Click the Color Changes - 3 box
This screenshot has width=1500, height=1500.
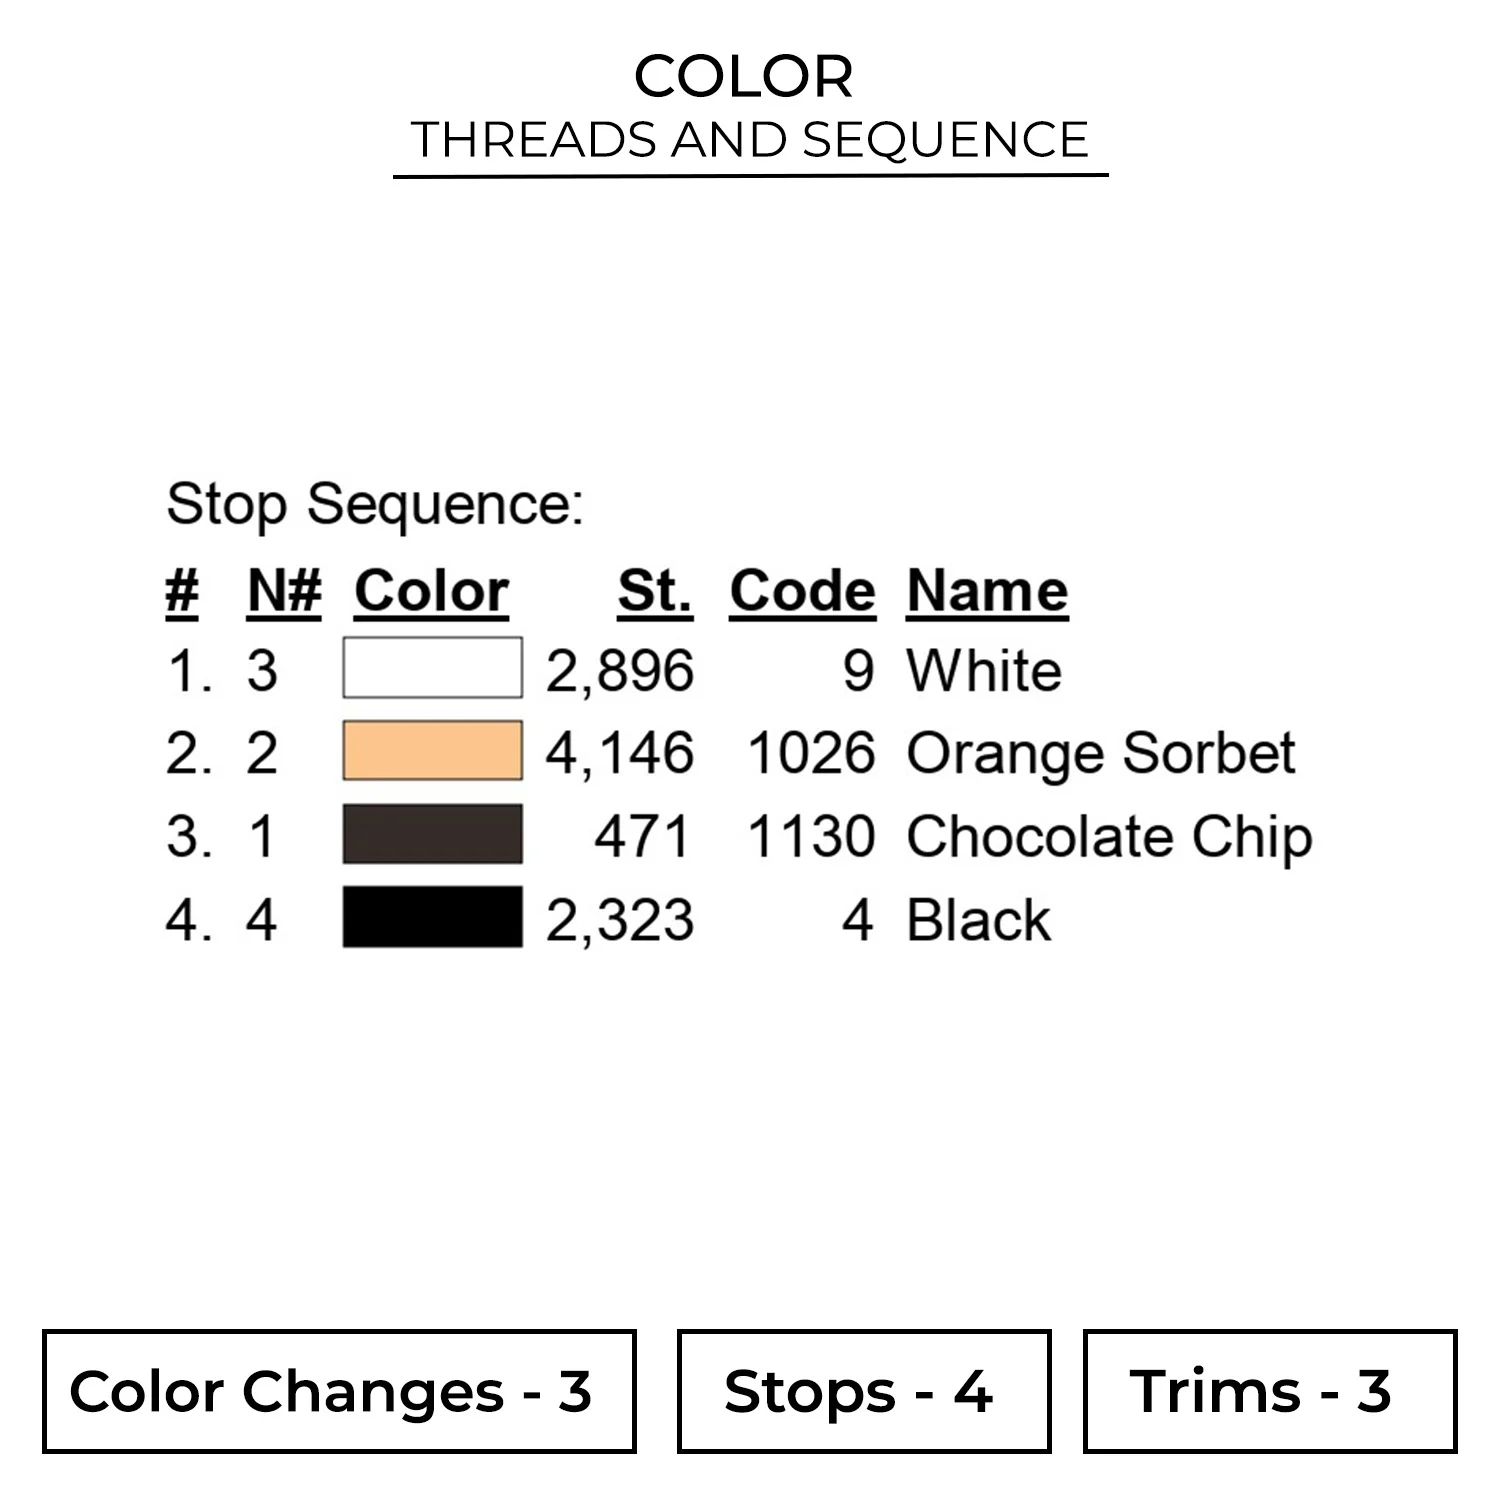pos(339,1391)
